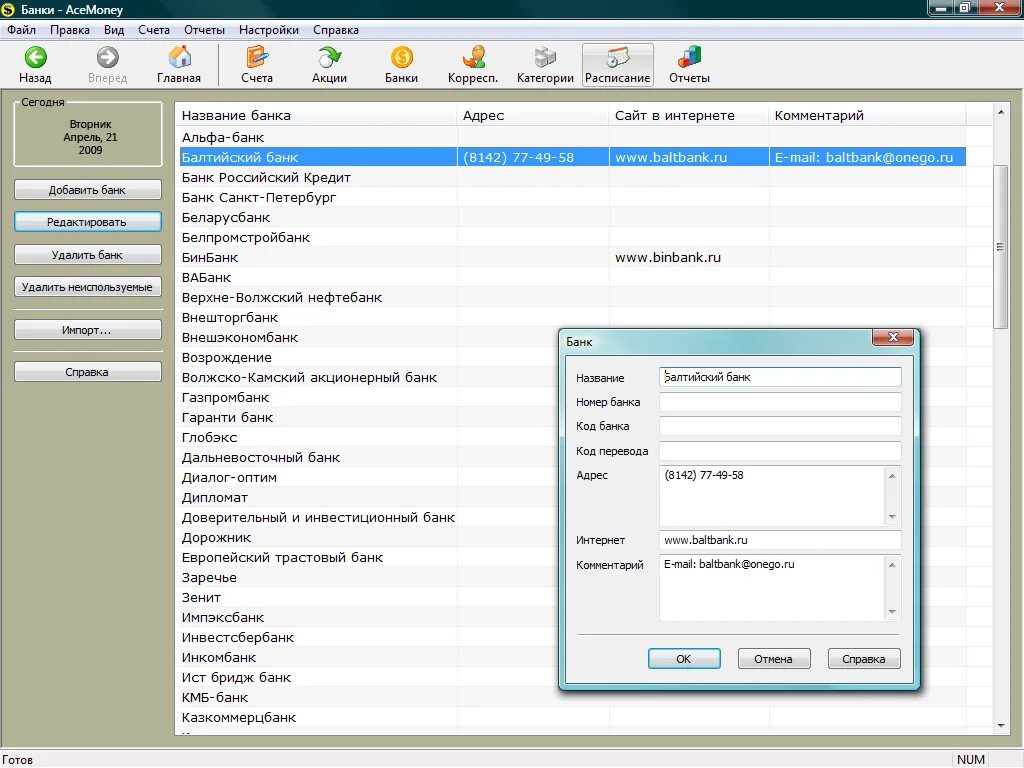Select the Банк Санкт-Петербург row
The width and height of the screenshot is (1024, 768).
[573, 197]
